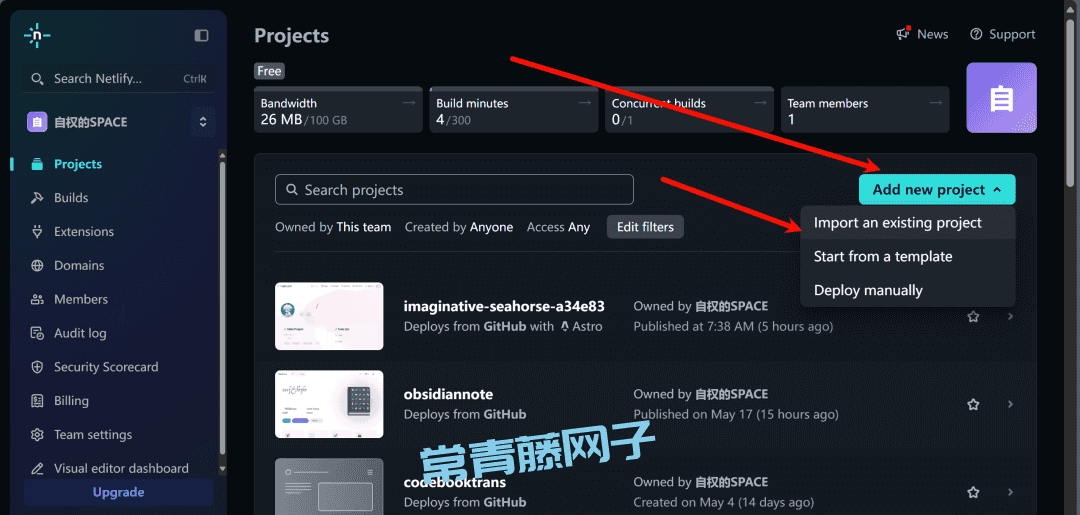Click the Concurrent builds usage card
Image resolution: width=1080 pixels, height=515 pixels.
click(689, 109)
